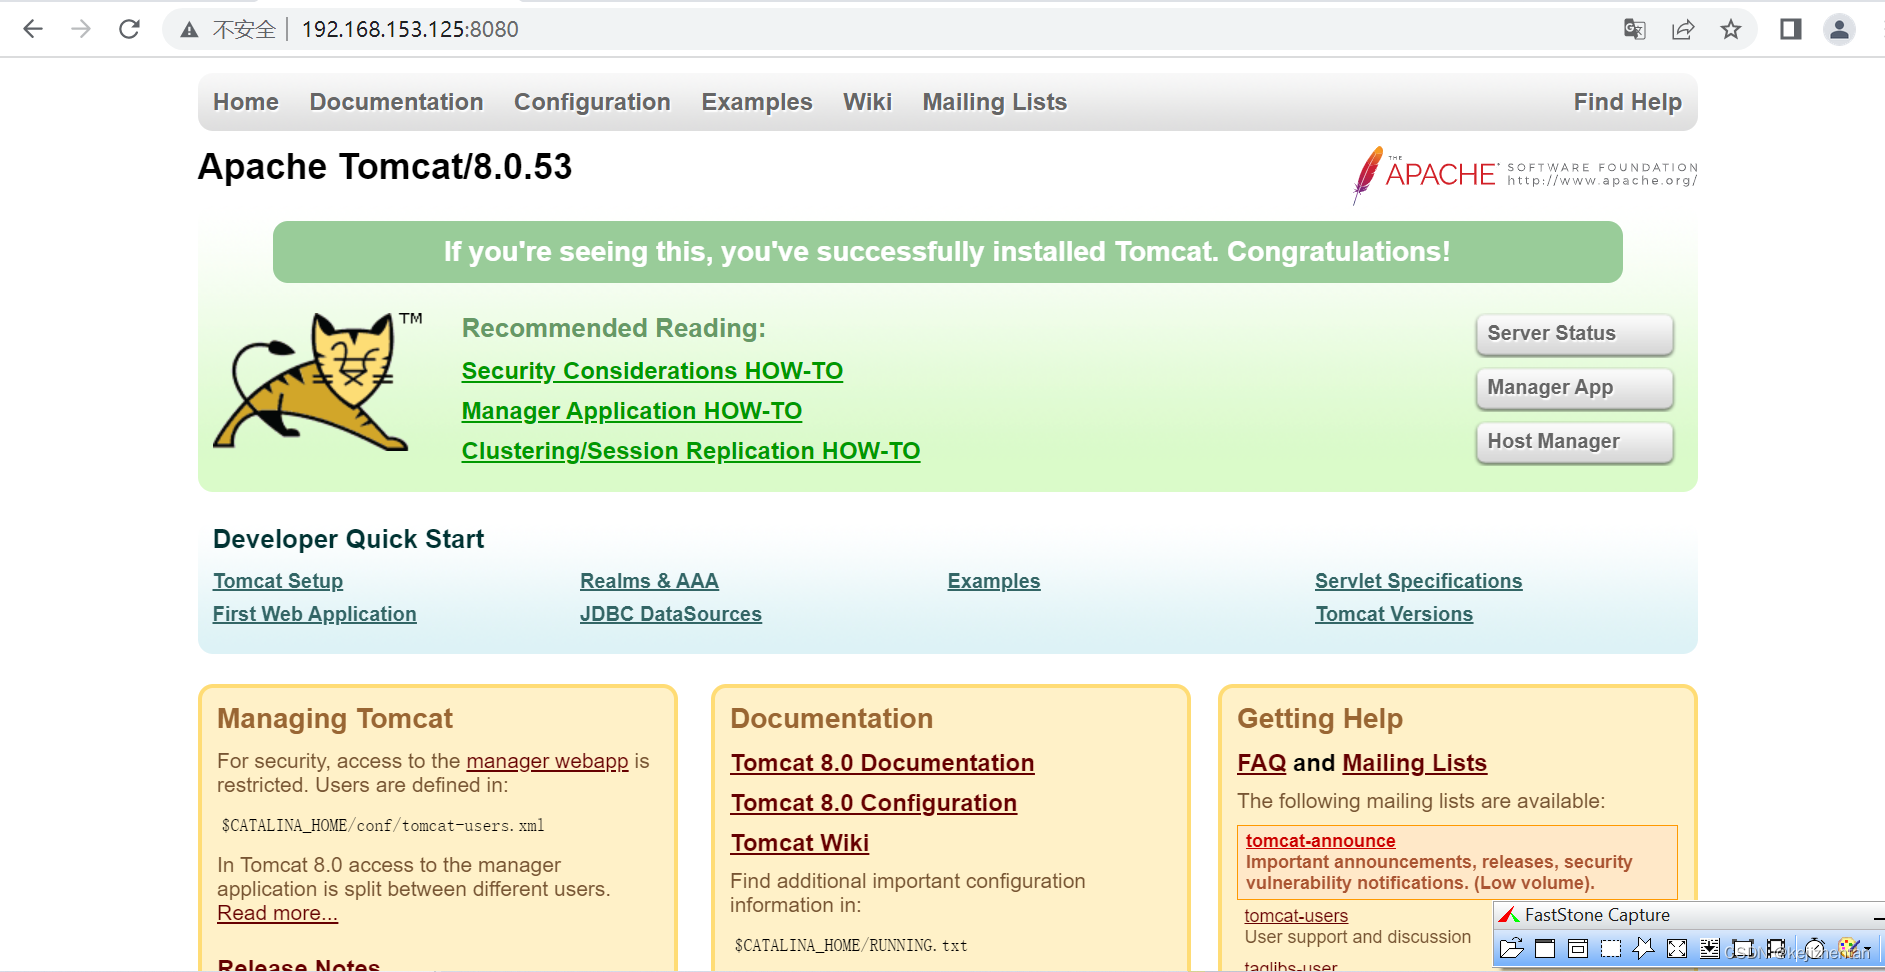Open the Examples nav item

[757, 102]
